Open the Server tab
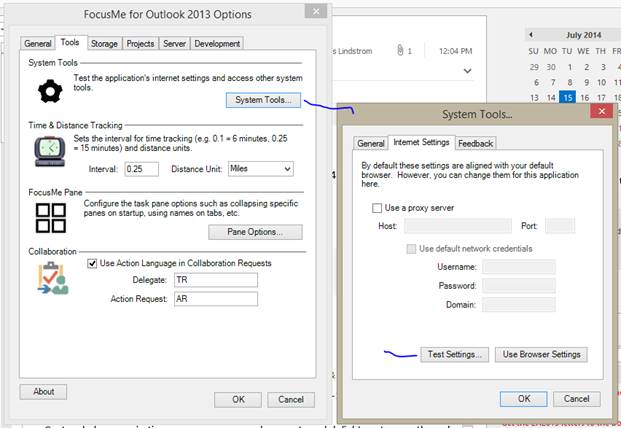621x428 pixels. coord(174,44)
